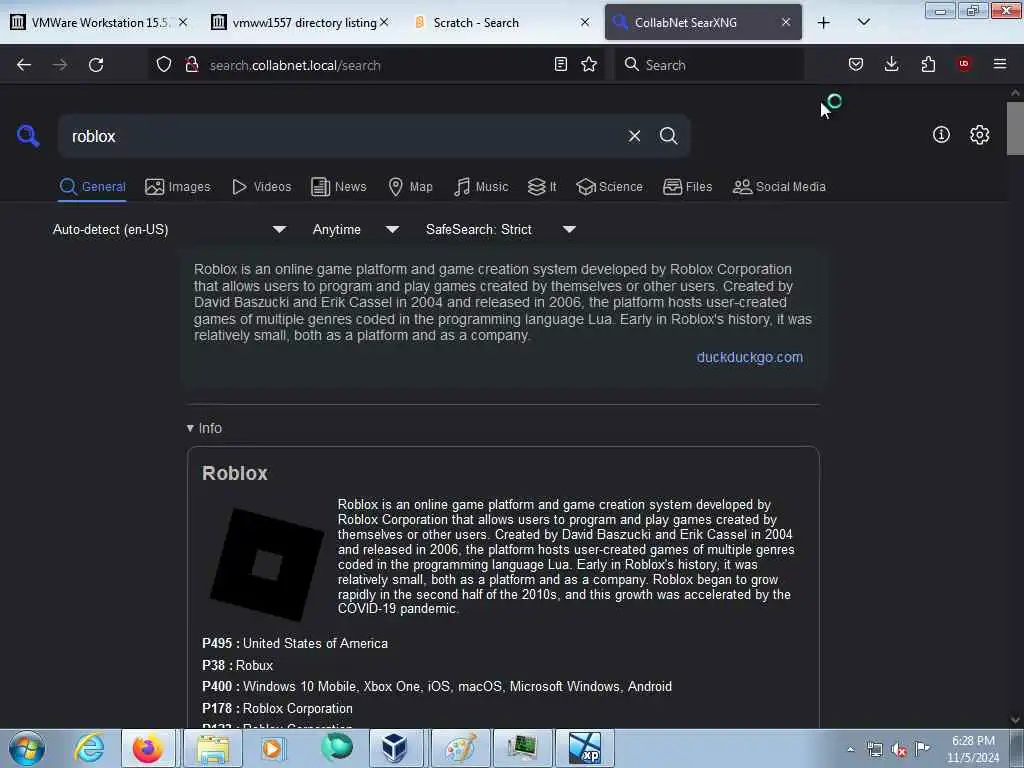Screen dimensions: 1024x768
Task: Clear the roblox search query
Action: pos(634,136)
